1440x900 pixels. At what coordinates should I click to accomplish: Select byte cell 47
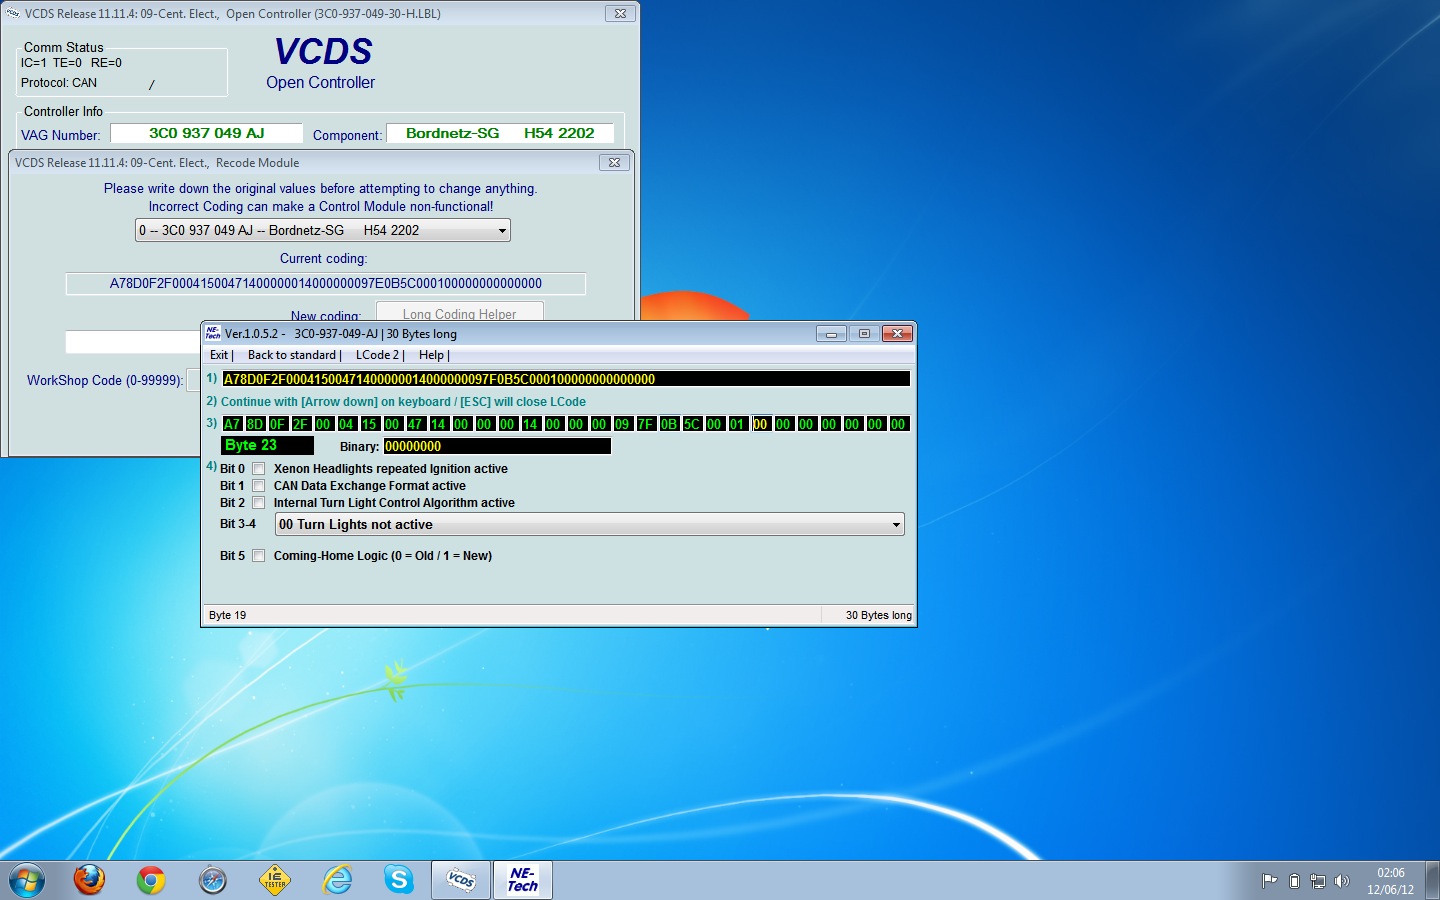point(416,424)
